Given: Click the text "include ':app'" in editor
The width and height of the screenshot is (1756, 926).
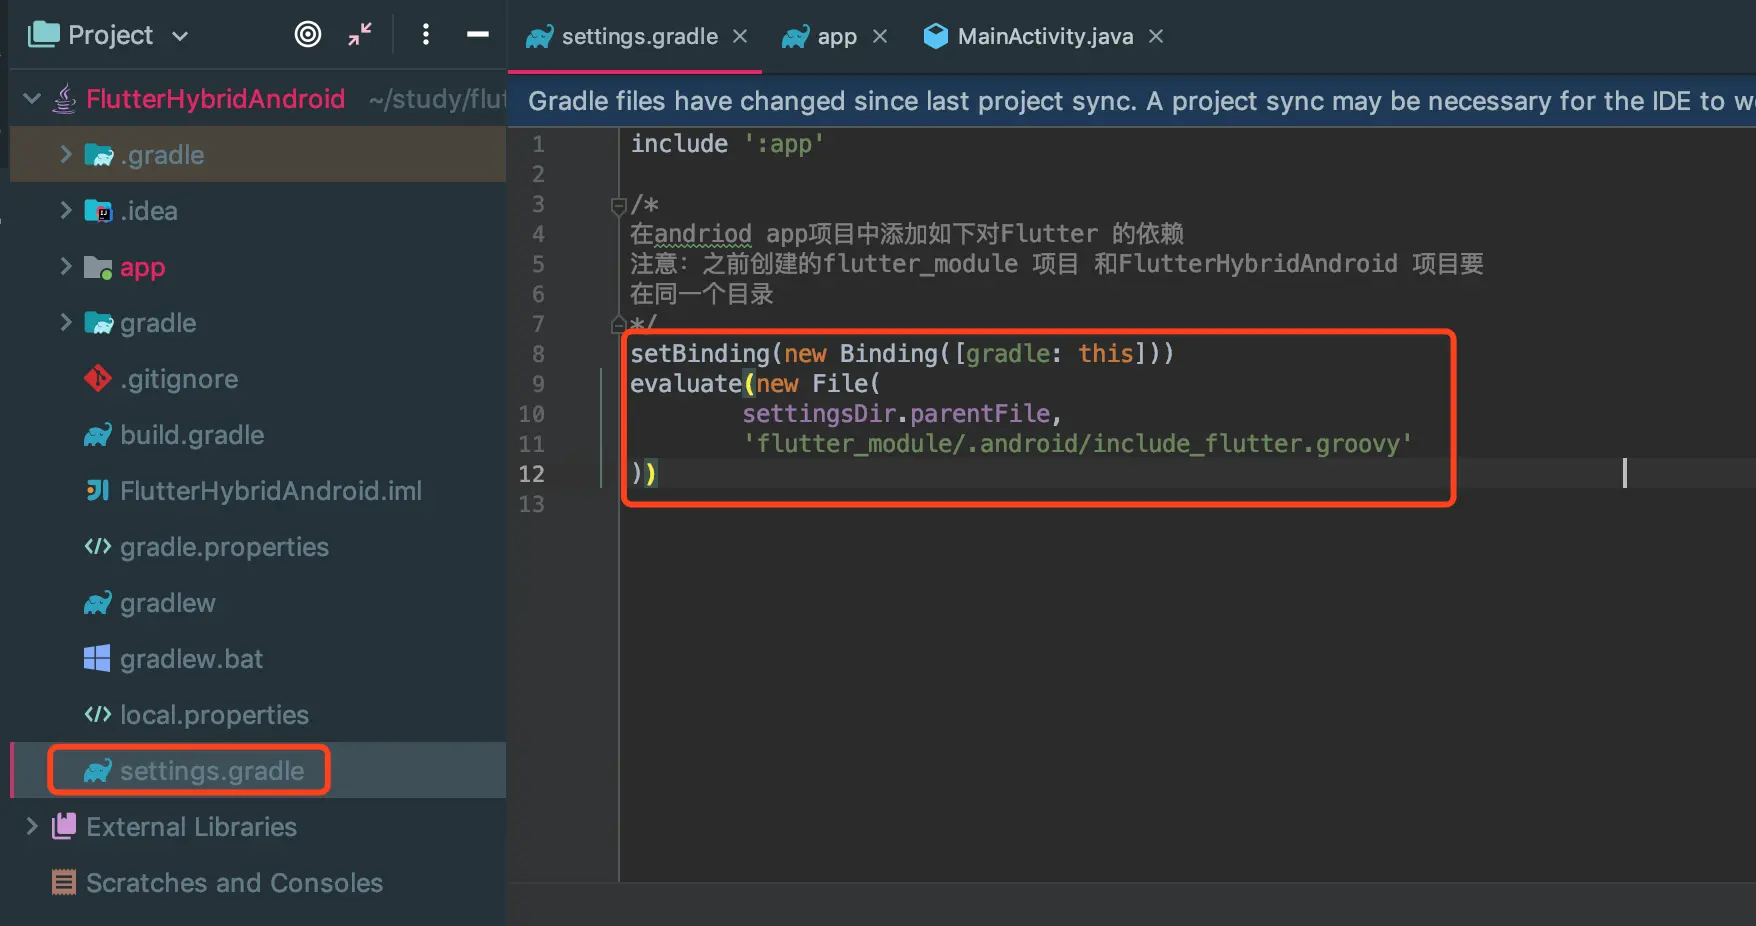Looking at the screenshot, I should click(727, 144).
